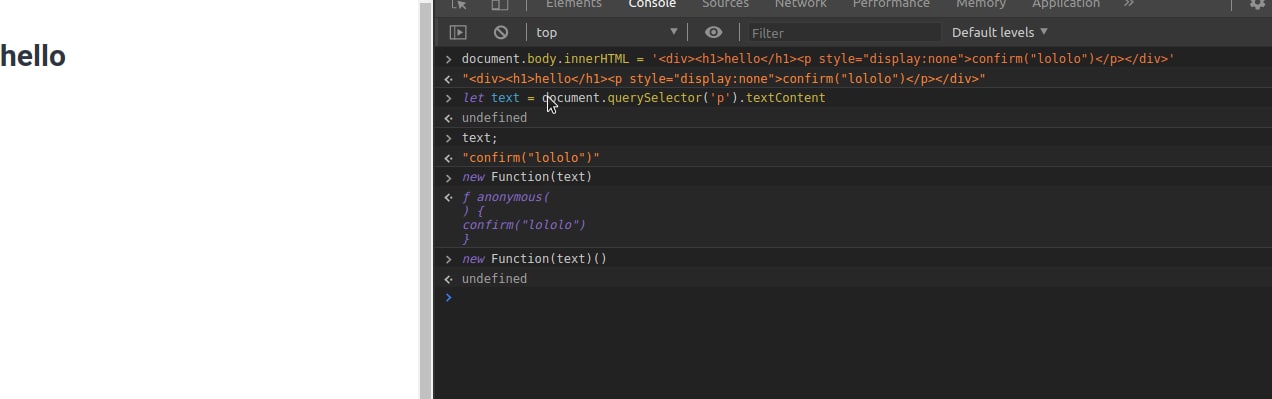This screenshot has width=1272, height=399.
Task: Clear the console output
Action: pos(501,32)
